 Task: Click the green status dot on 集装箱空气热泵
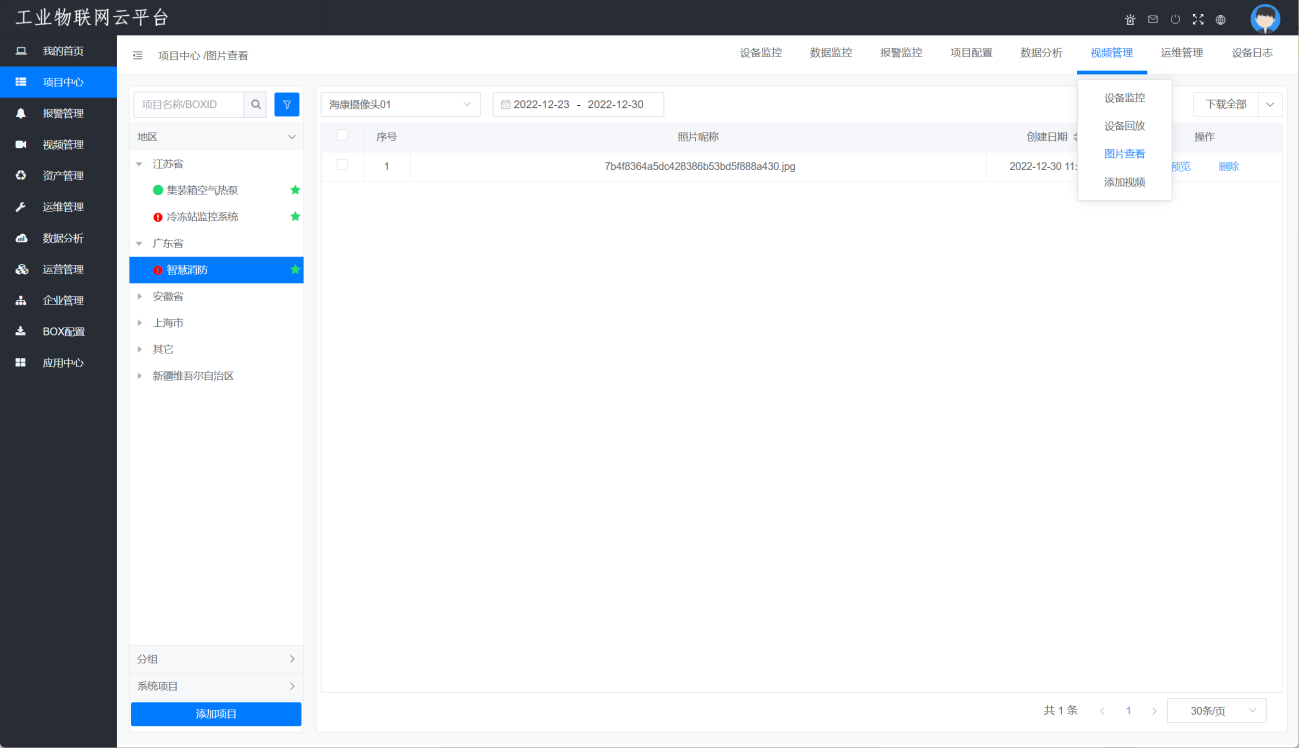coord(158,190)
